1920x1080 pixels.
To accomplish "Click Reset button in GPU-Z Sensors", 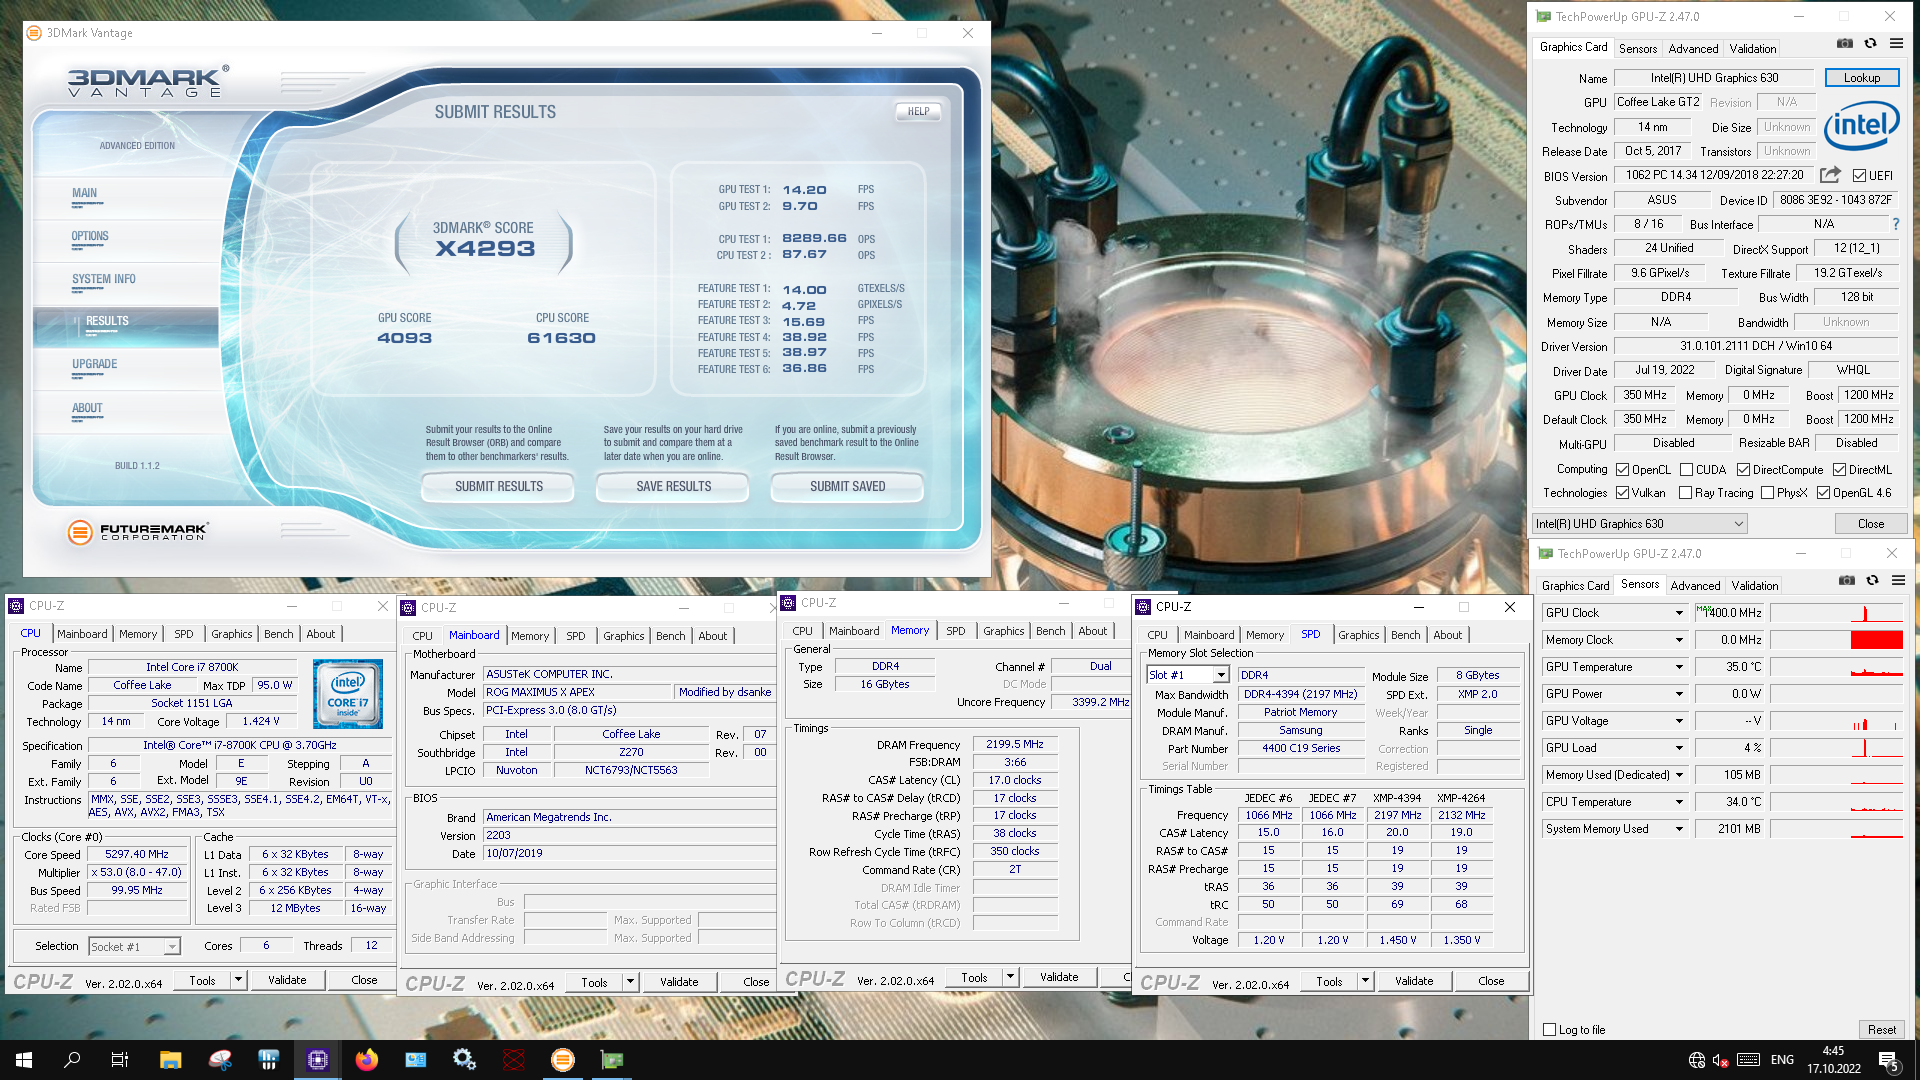I will coord(1881,1030).
